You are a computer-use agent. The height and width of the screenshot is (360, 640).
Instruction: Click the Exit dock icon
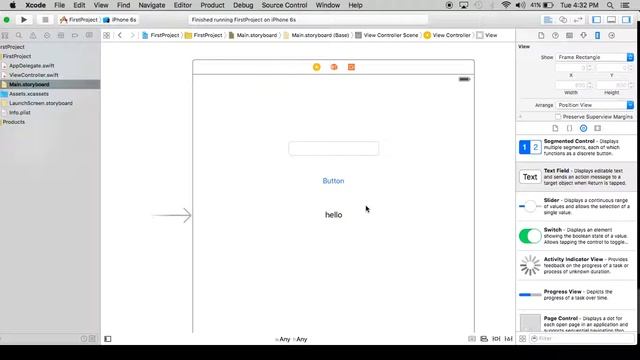click(351, 67)
